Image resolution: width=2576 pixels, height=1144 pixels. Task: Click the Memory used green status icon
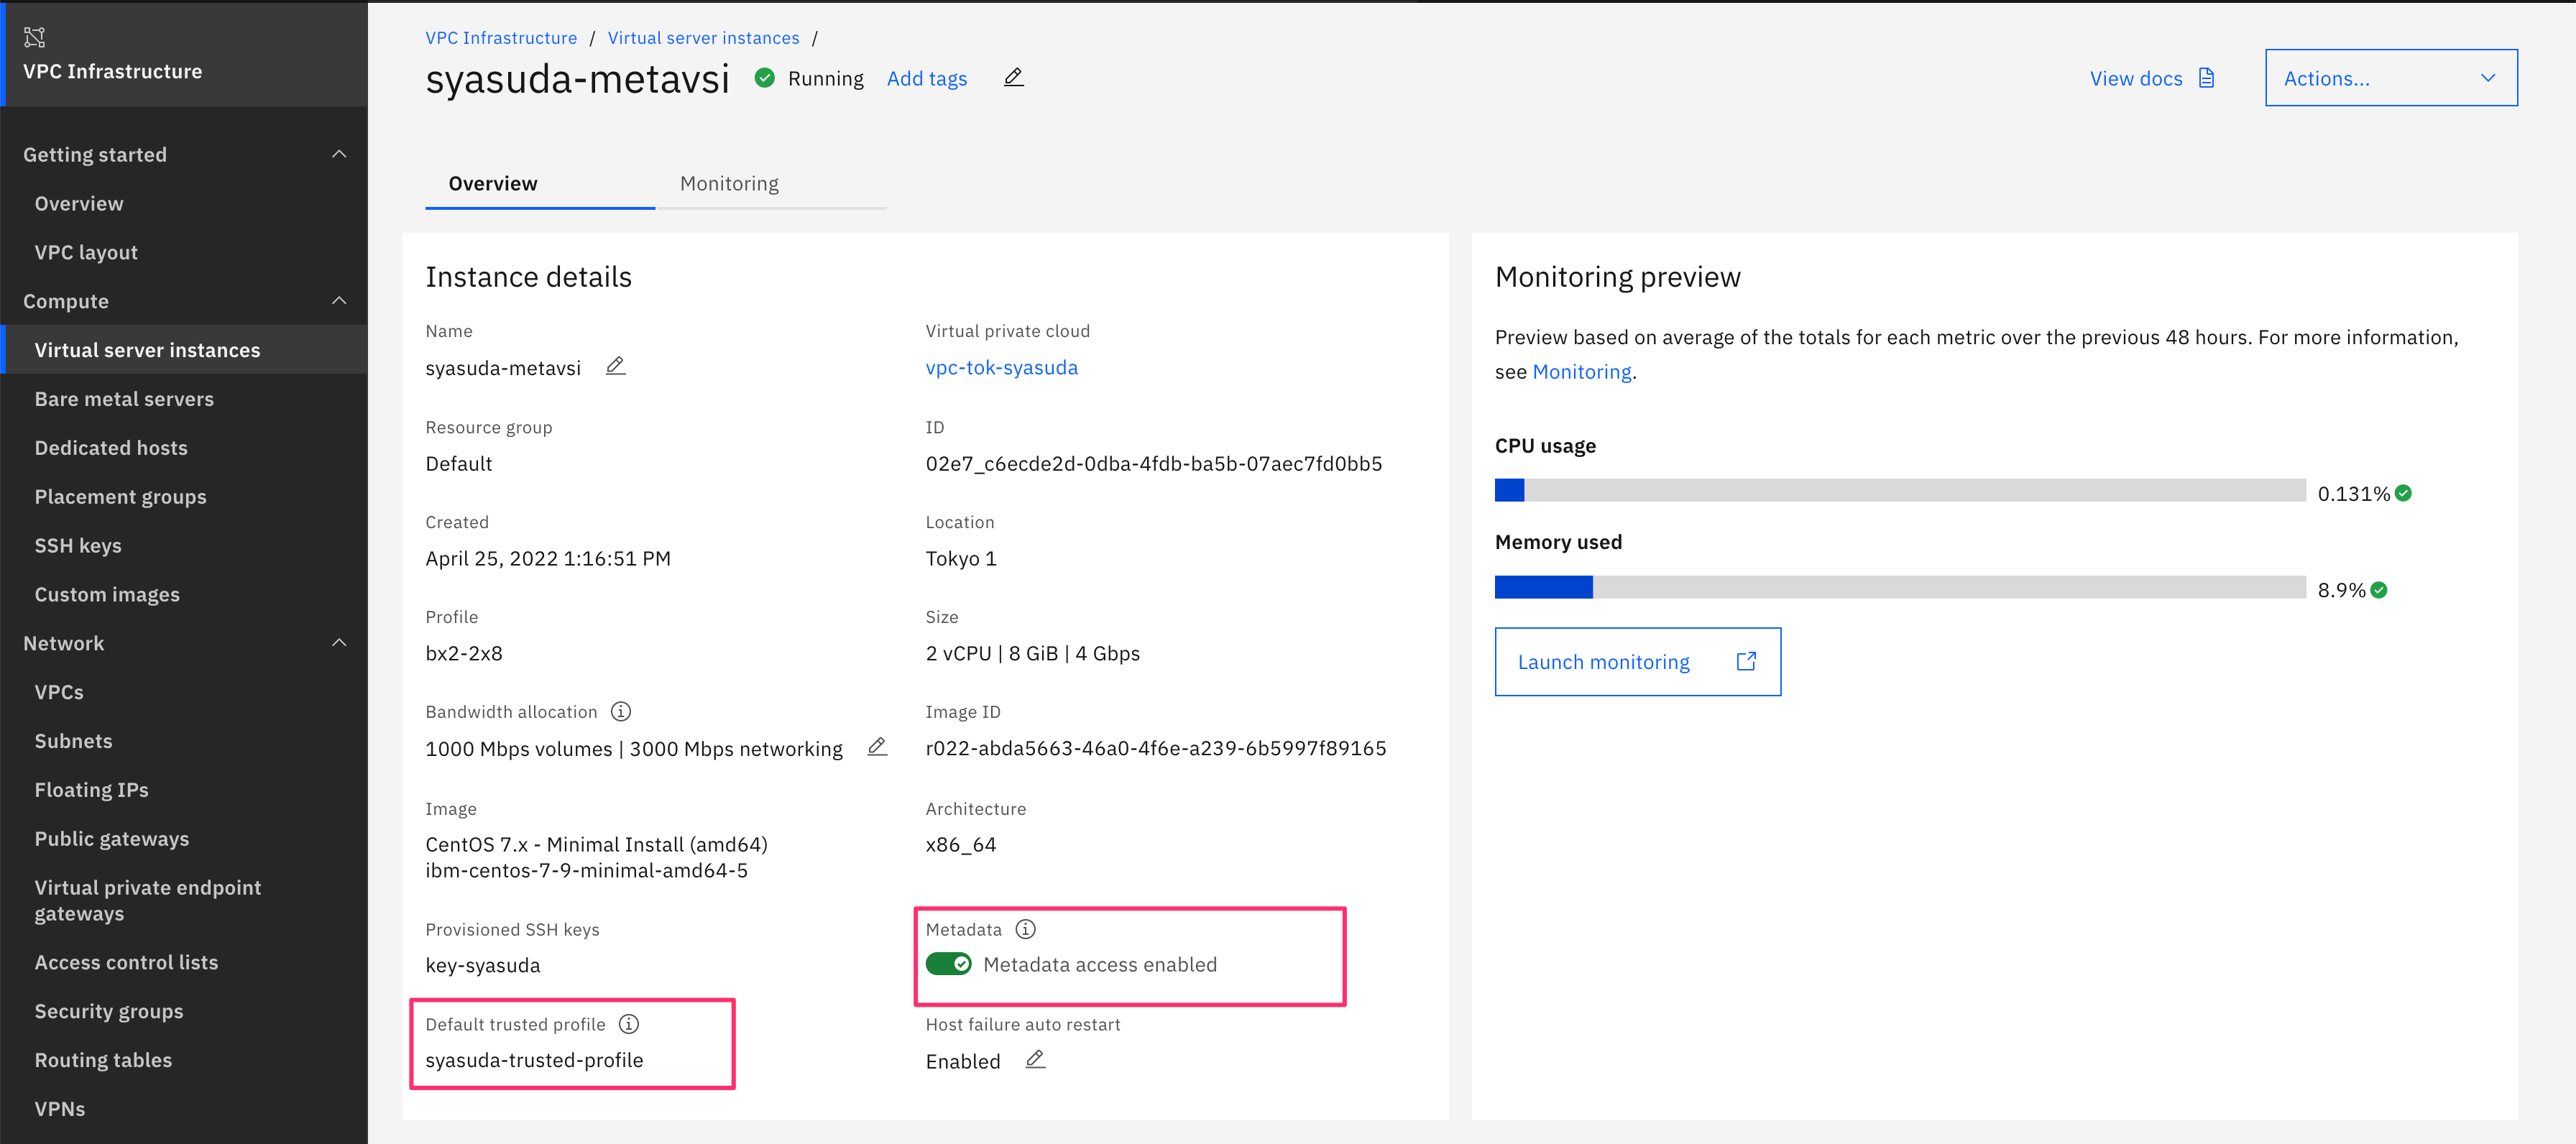pos(2380,590)
